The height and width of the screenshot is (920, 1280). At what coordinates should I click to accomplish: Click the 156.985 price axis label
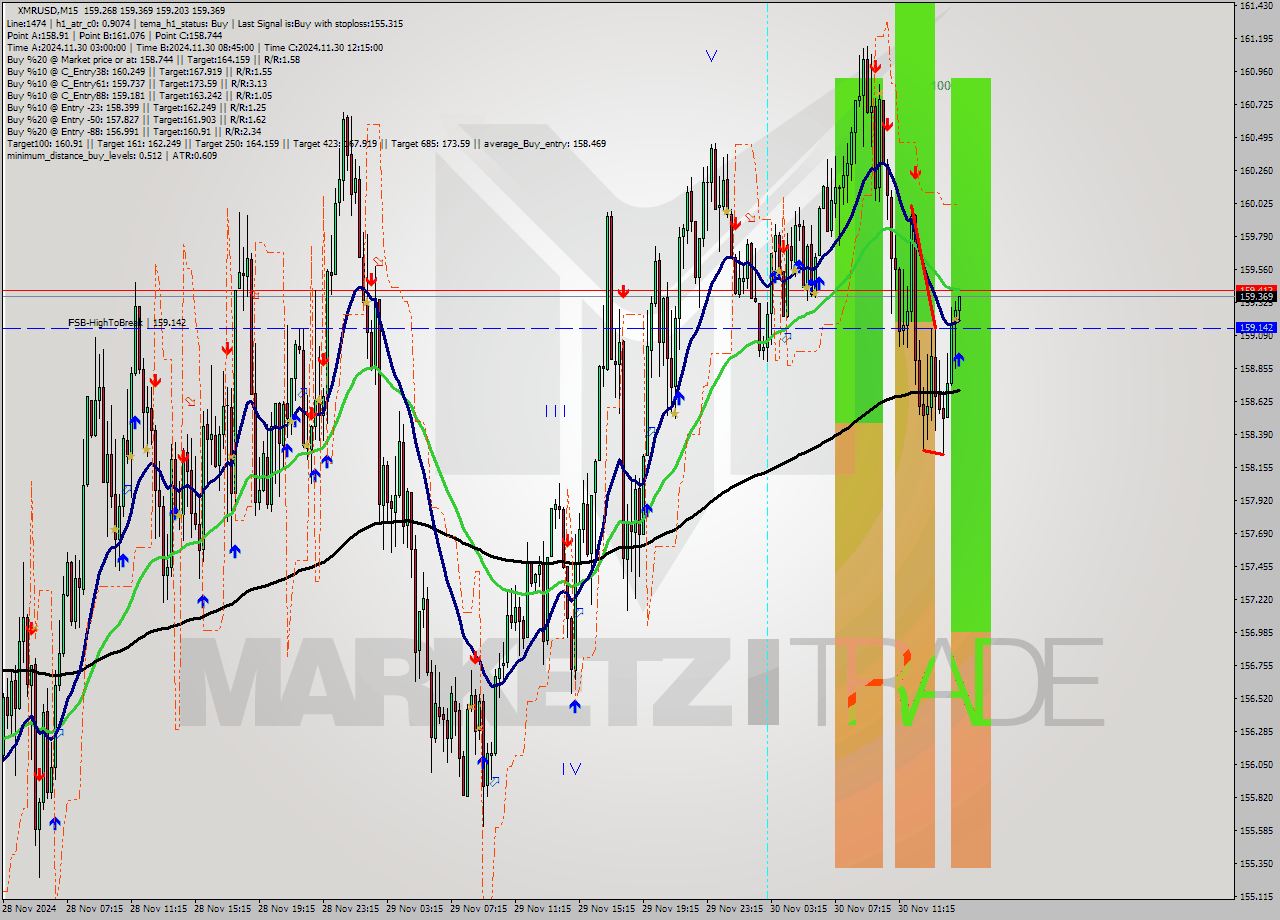1256,633
